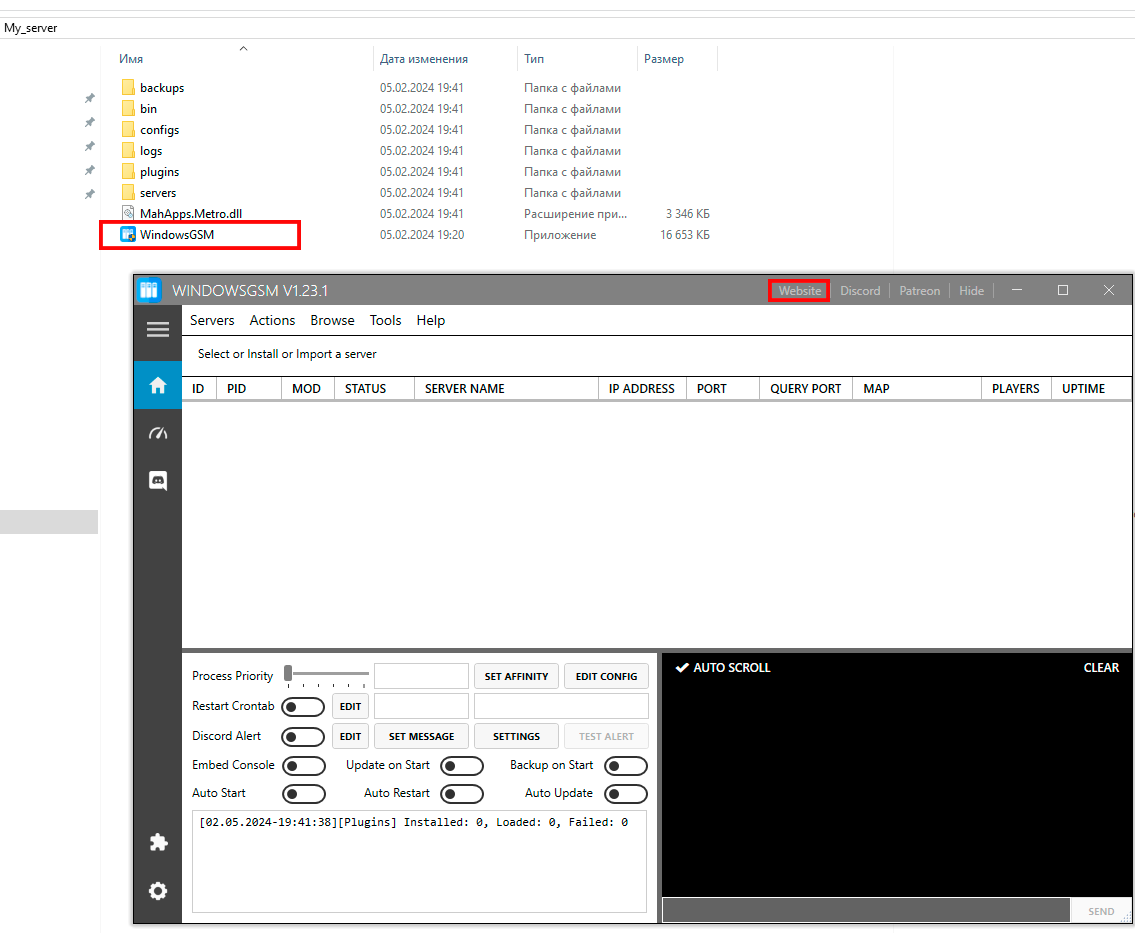Click the console command input field

pyautogui.click(x=866, y=911)
